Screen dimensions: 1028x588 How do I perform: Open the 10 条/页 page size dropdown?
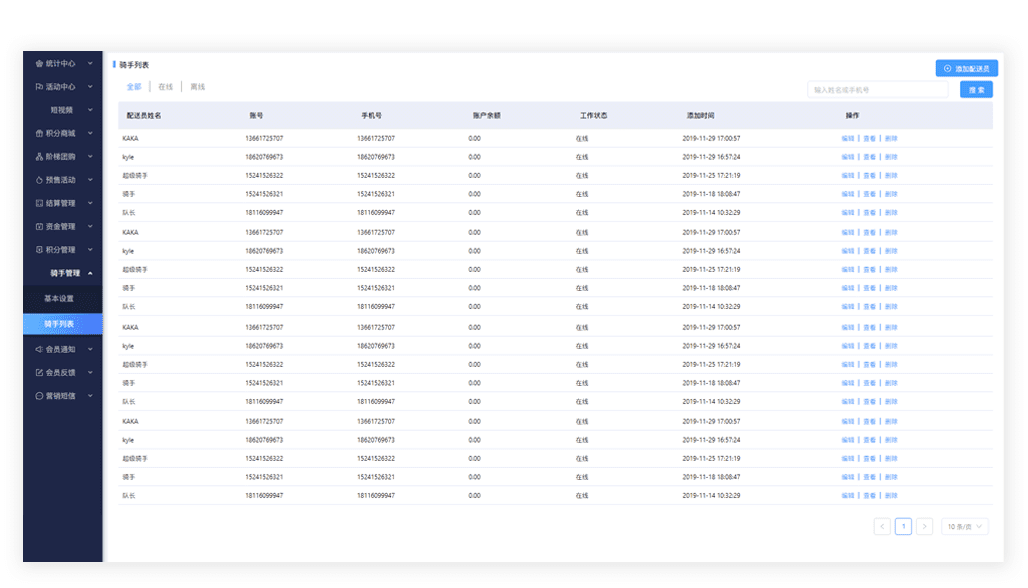(965, 526)
